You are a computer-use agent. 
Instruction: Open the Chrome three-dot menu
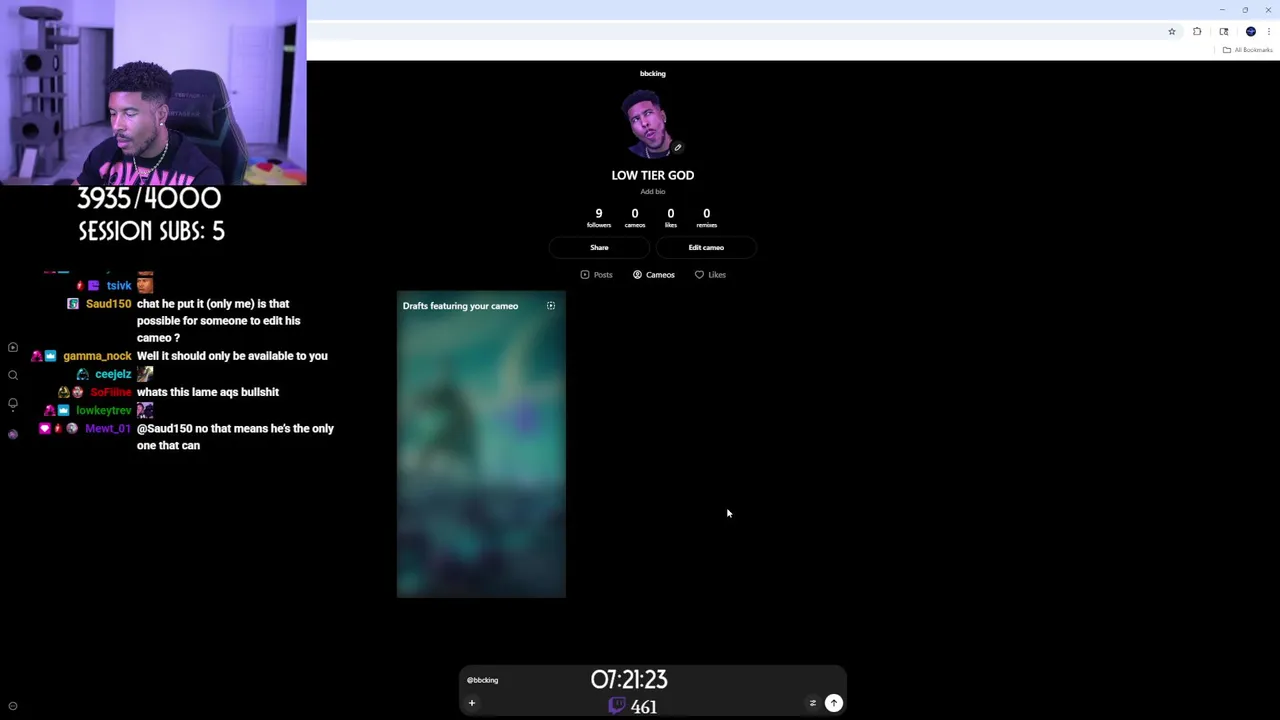[x=1269, y=32]
